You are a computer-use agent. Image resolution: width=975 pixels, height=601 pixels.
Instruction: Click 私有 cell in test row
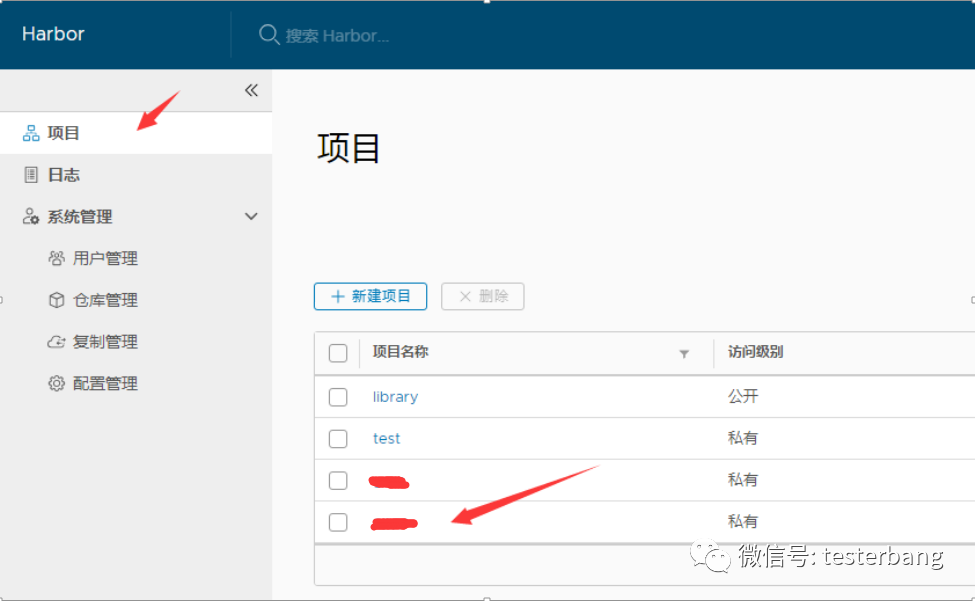click(743, 438)
